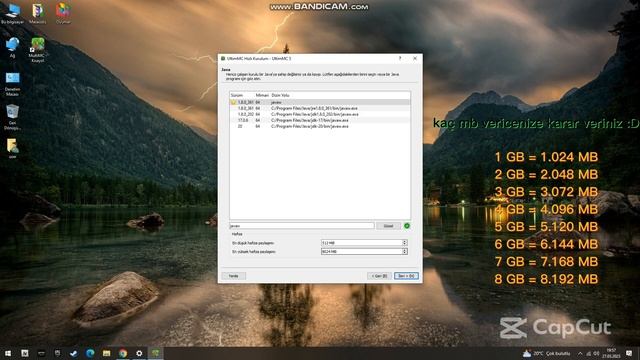The height and width of the screenshot is (360, 640).
Task: Open the Oyunlar desktop icon
Action: [x=63, y=13]
